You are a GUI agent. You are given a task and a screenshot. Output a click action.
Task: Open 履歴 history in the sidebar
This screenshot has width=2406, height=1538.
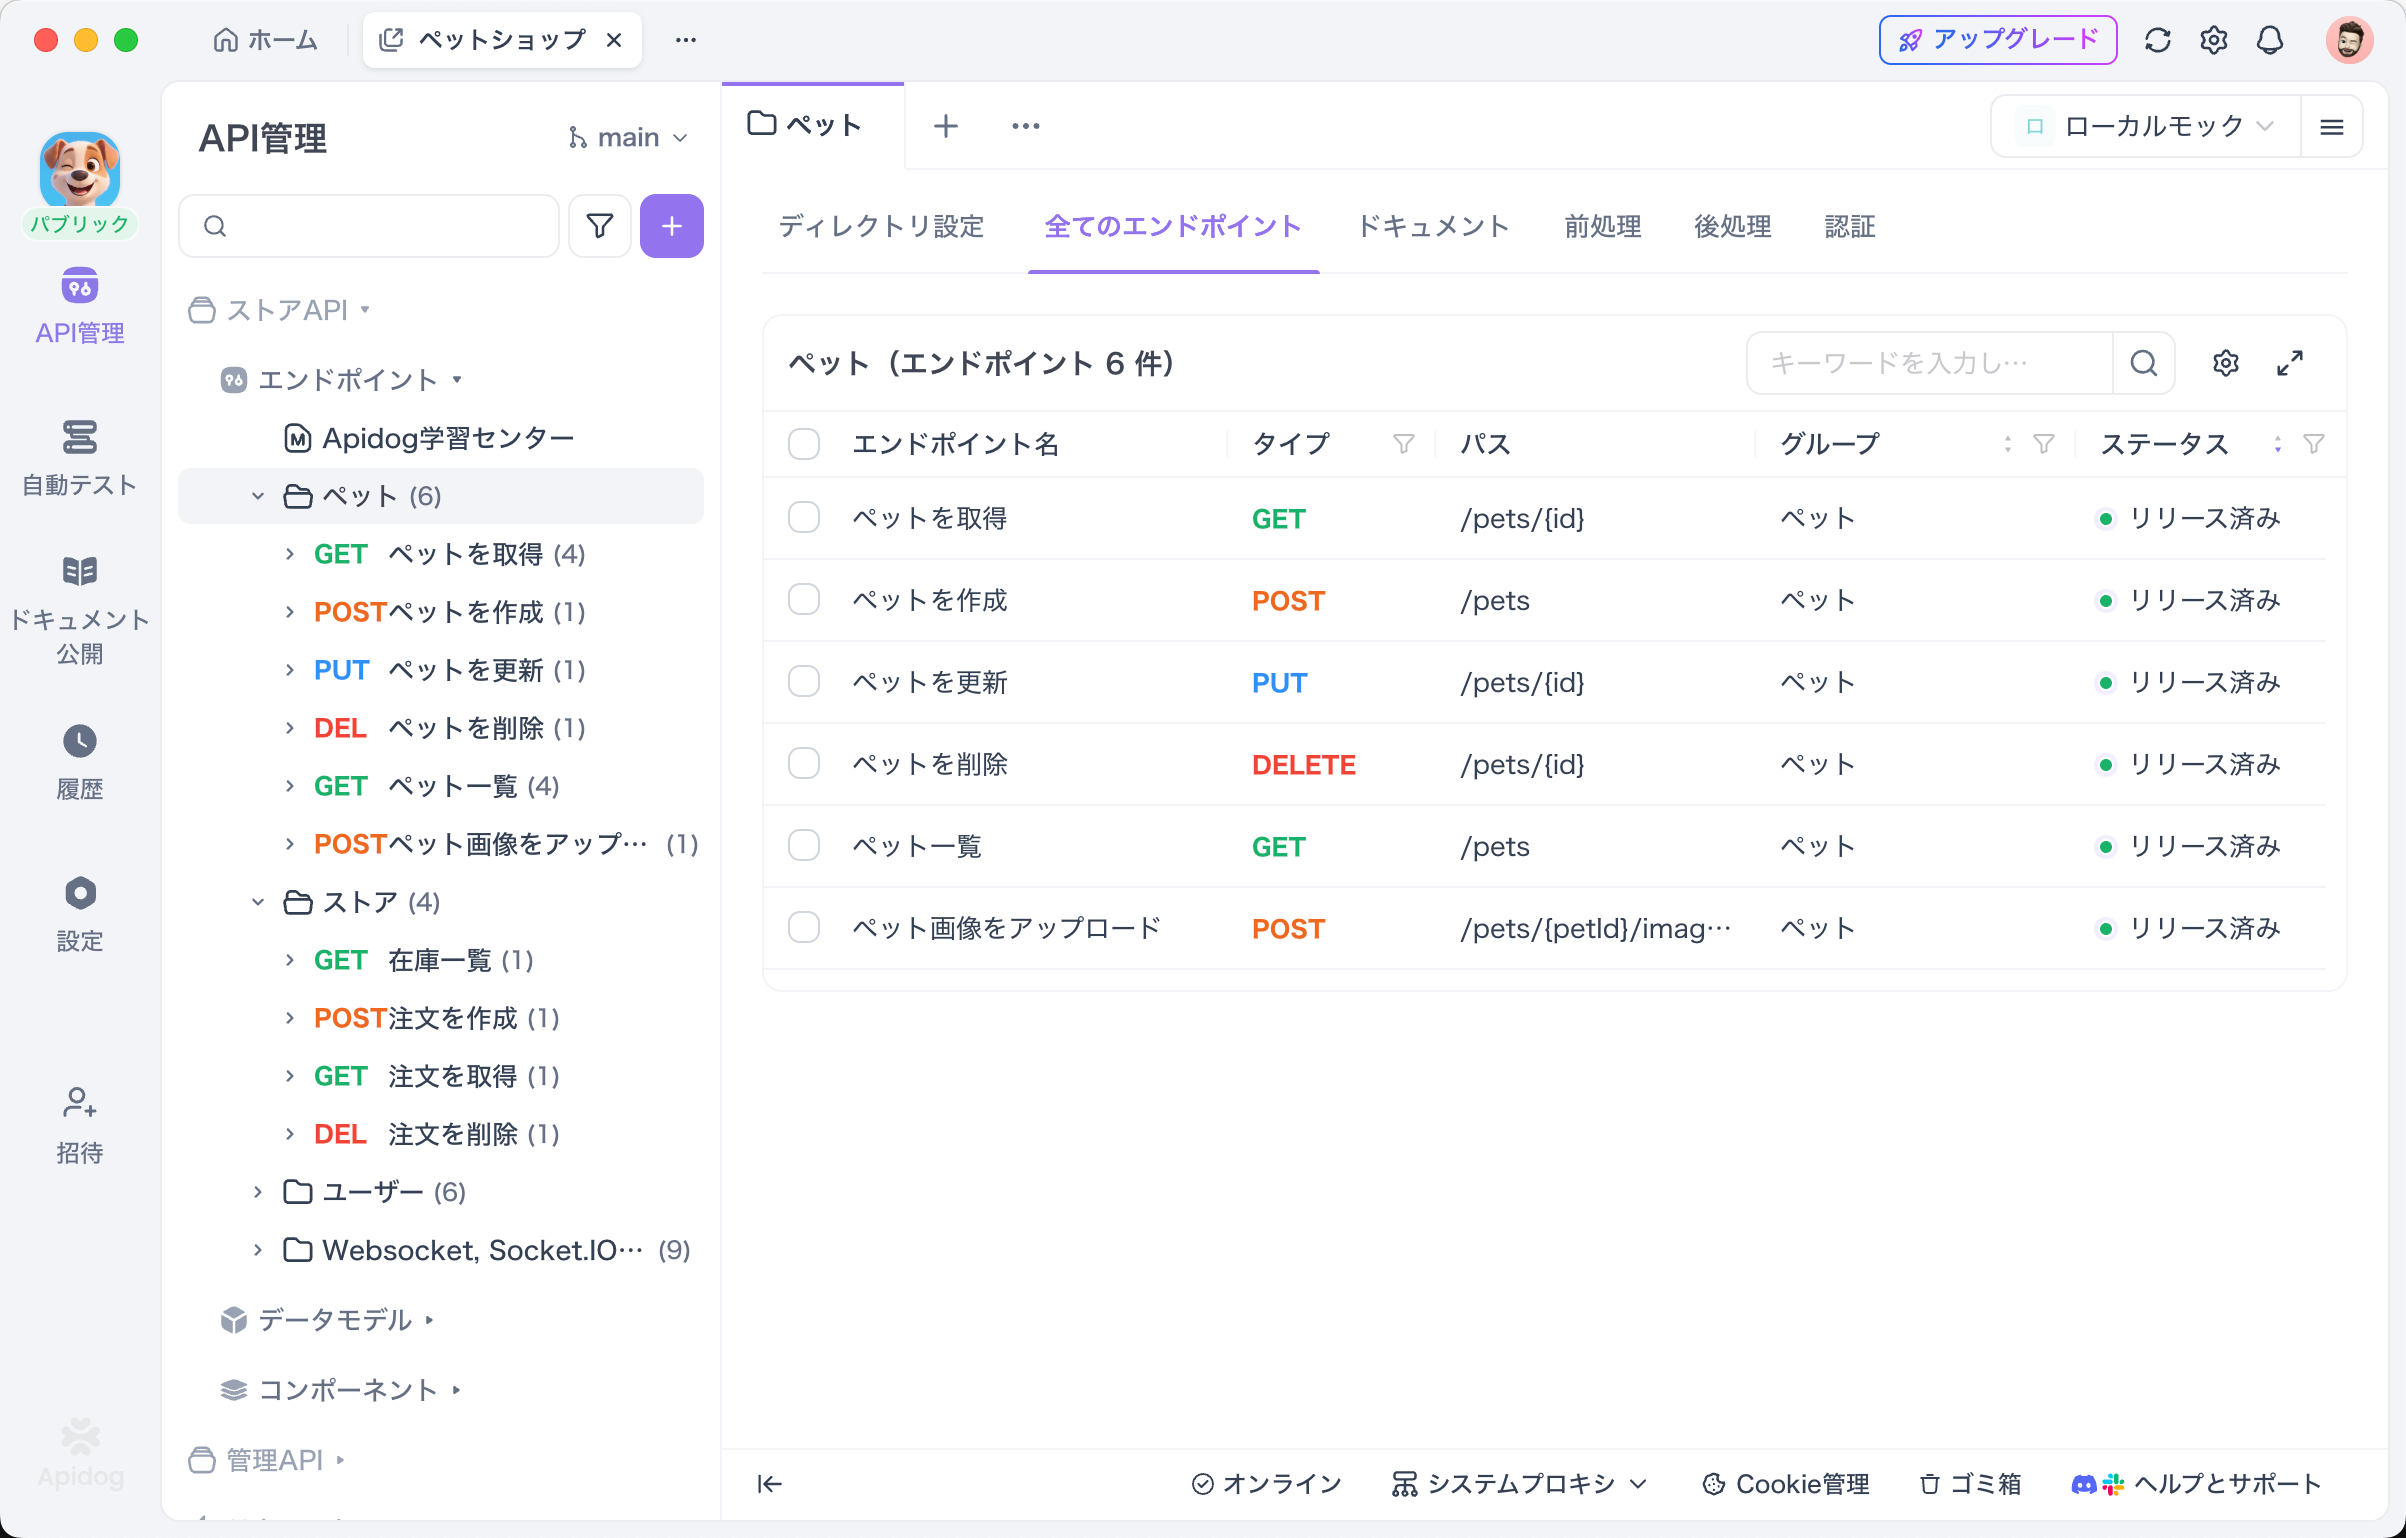[80, 763]
